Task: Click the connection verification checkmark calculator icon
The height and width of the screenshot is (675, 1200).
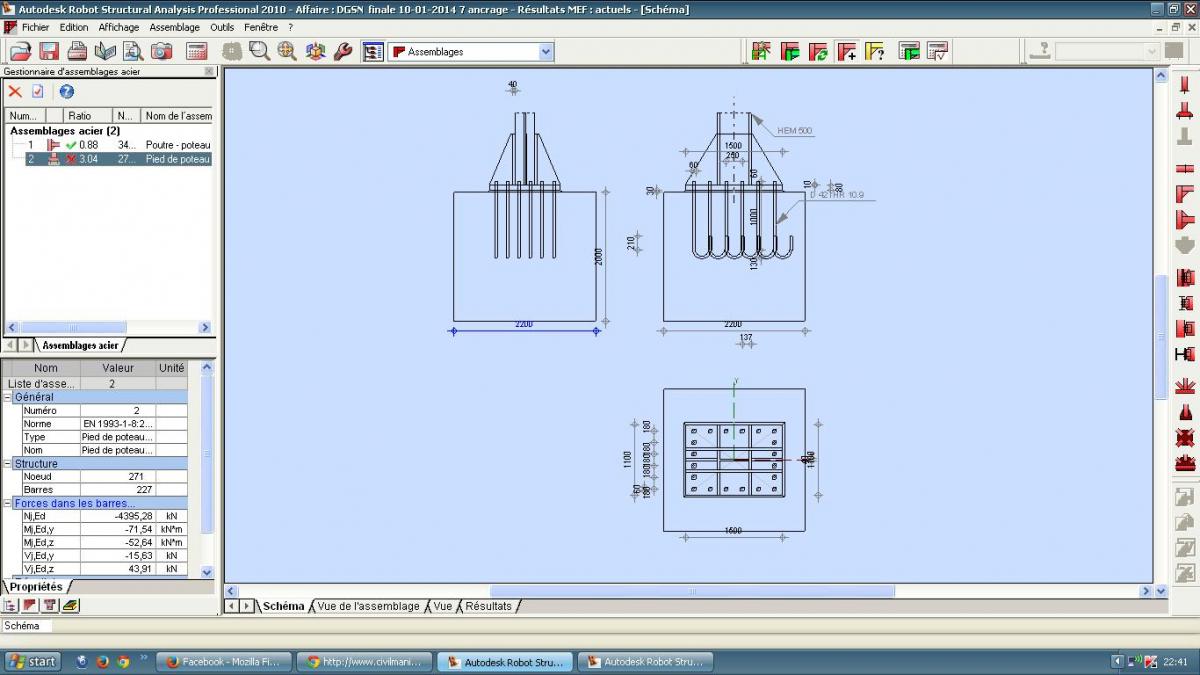Action: [937, 51]
